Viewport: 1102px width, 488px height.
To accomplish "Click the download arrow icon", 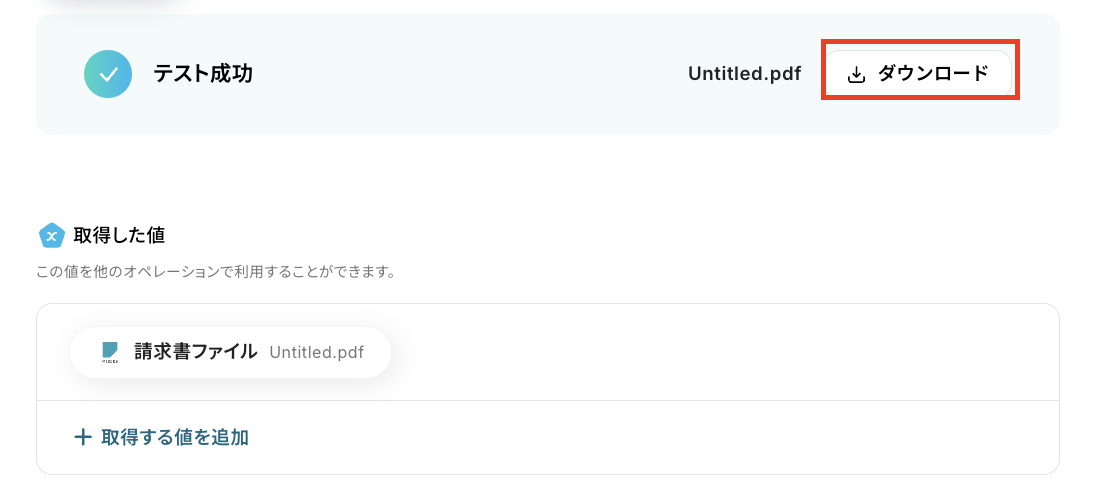I will (856, 74).
